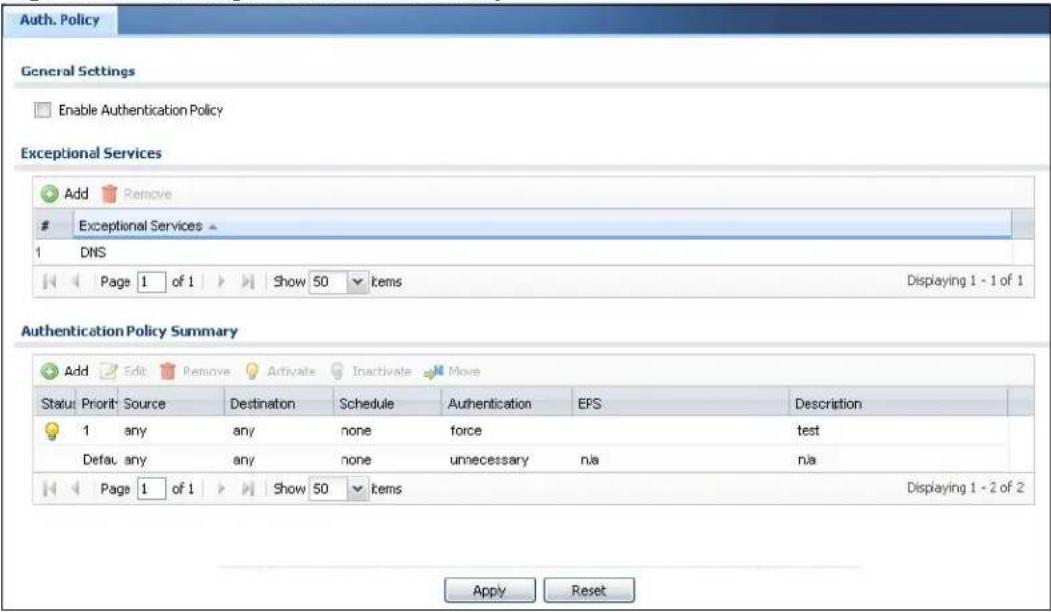Add an exceptional service
1051x612 pixels.
[65, 194]
